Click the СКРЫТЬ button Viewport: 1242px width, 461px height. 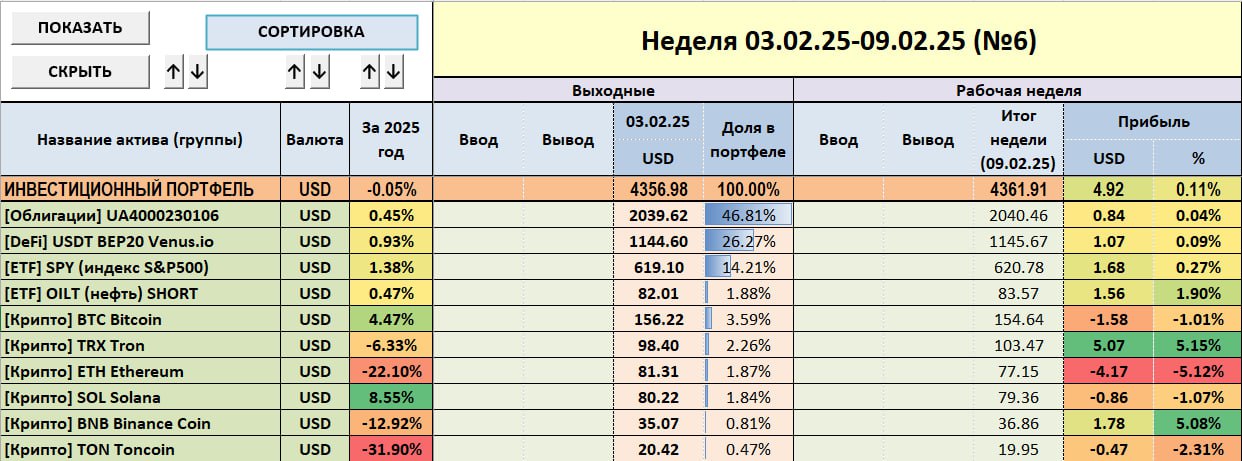click(81, 72)
